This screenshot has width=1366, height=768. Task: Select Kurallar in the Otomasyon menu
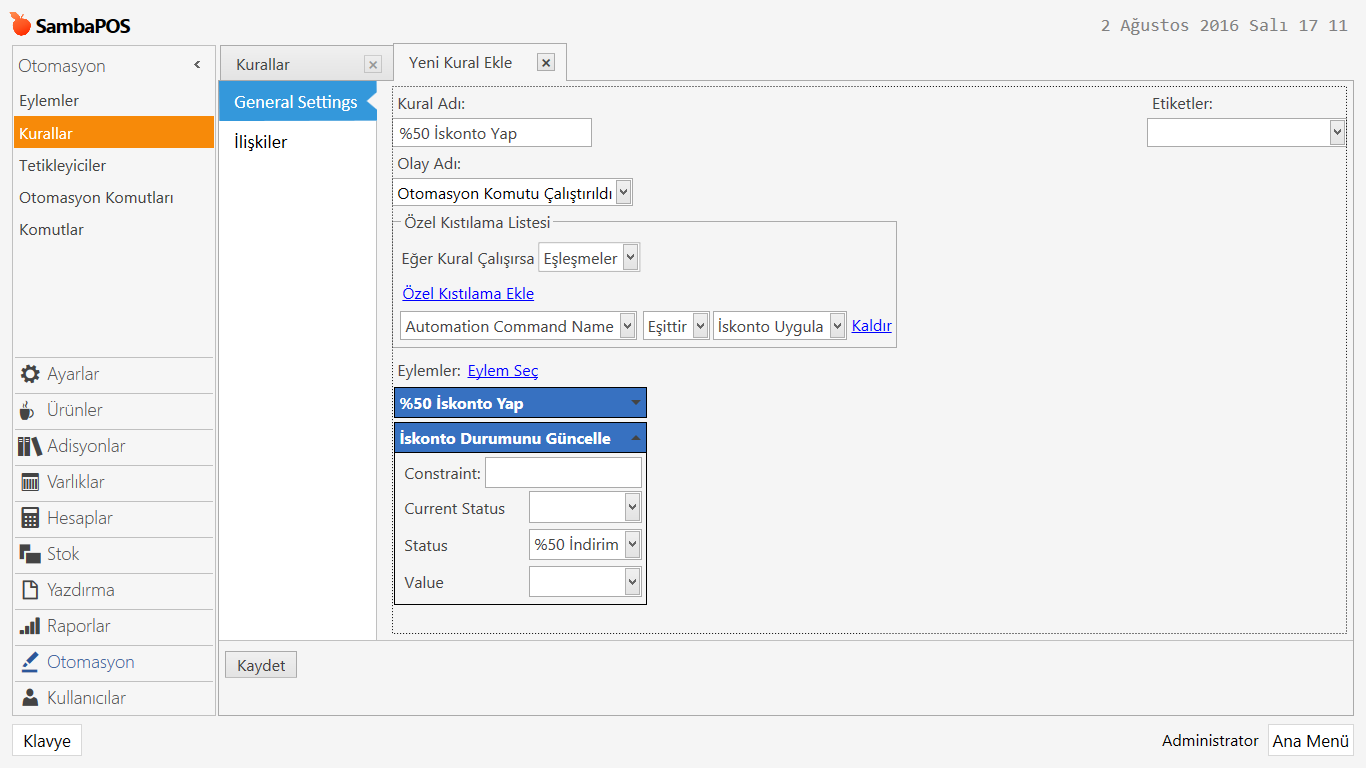pyautogui.click(x=114, y=133)
